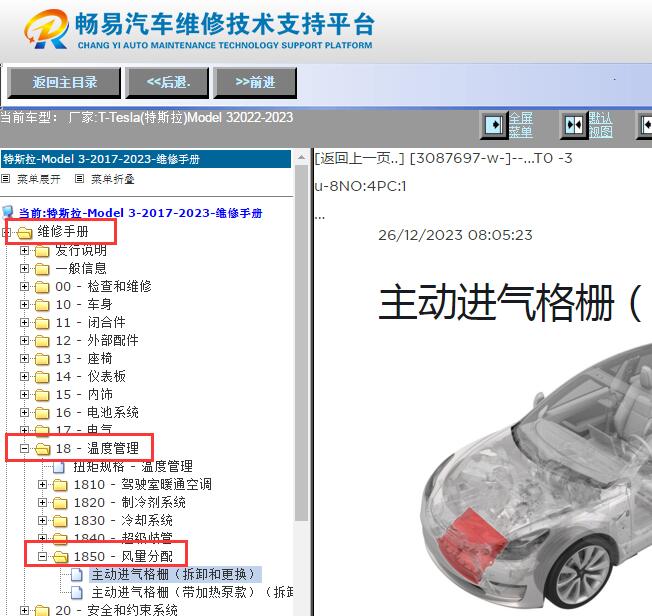
Task: Click [返回上一页..] link in content pane
Action: tap(359, 158)
